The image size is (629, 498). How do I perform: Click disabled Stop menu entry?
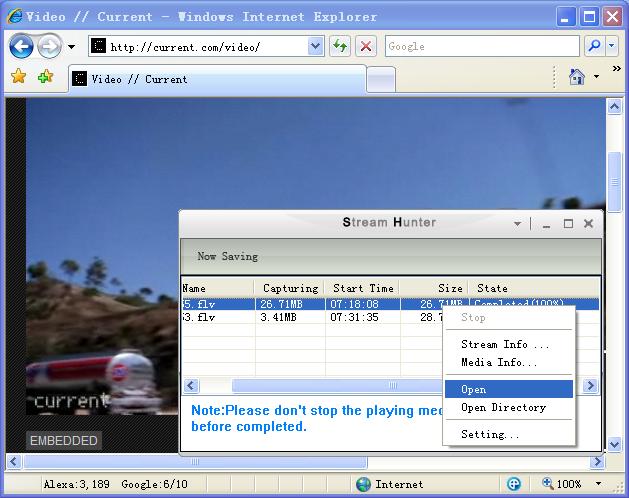coord(509,317)
